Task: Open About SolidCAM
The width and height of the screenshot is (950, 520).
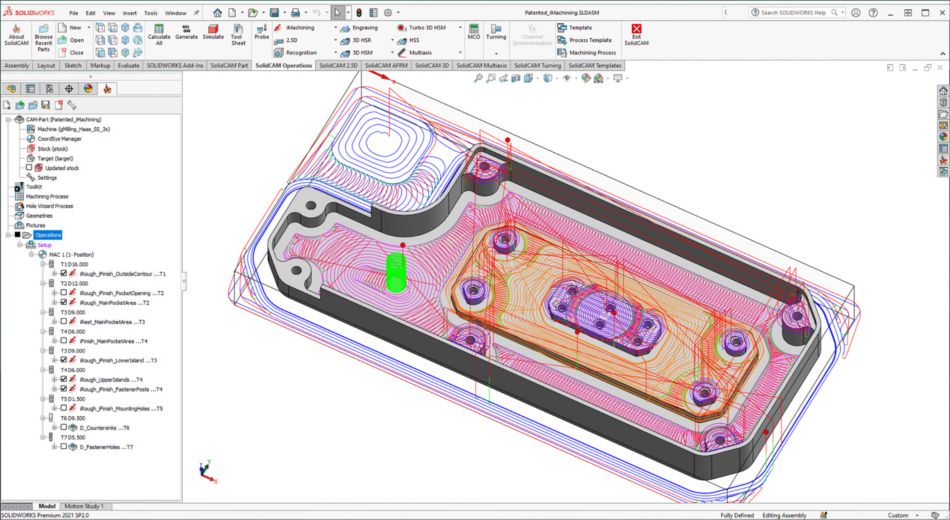Action: pyautogui.click(x=16, y=35)
